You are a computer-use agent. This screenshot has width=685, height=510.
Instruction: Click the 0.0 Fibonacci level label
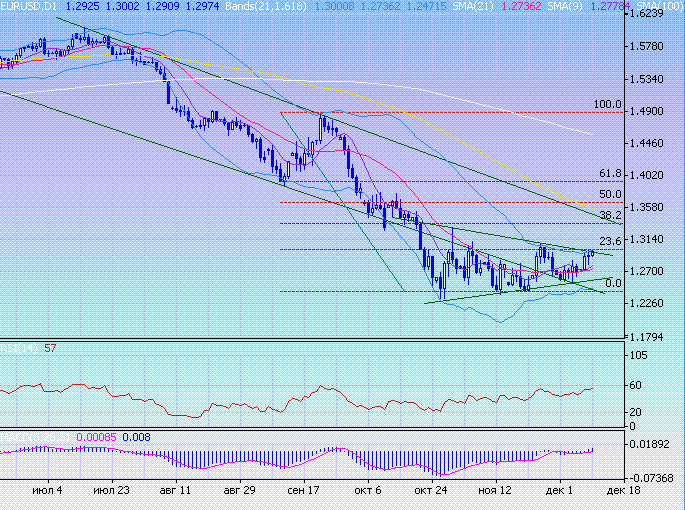point(613,283)
